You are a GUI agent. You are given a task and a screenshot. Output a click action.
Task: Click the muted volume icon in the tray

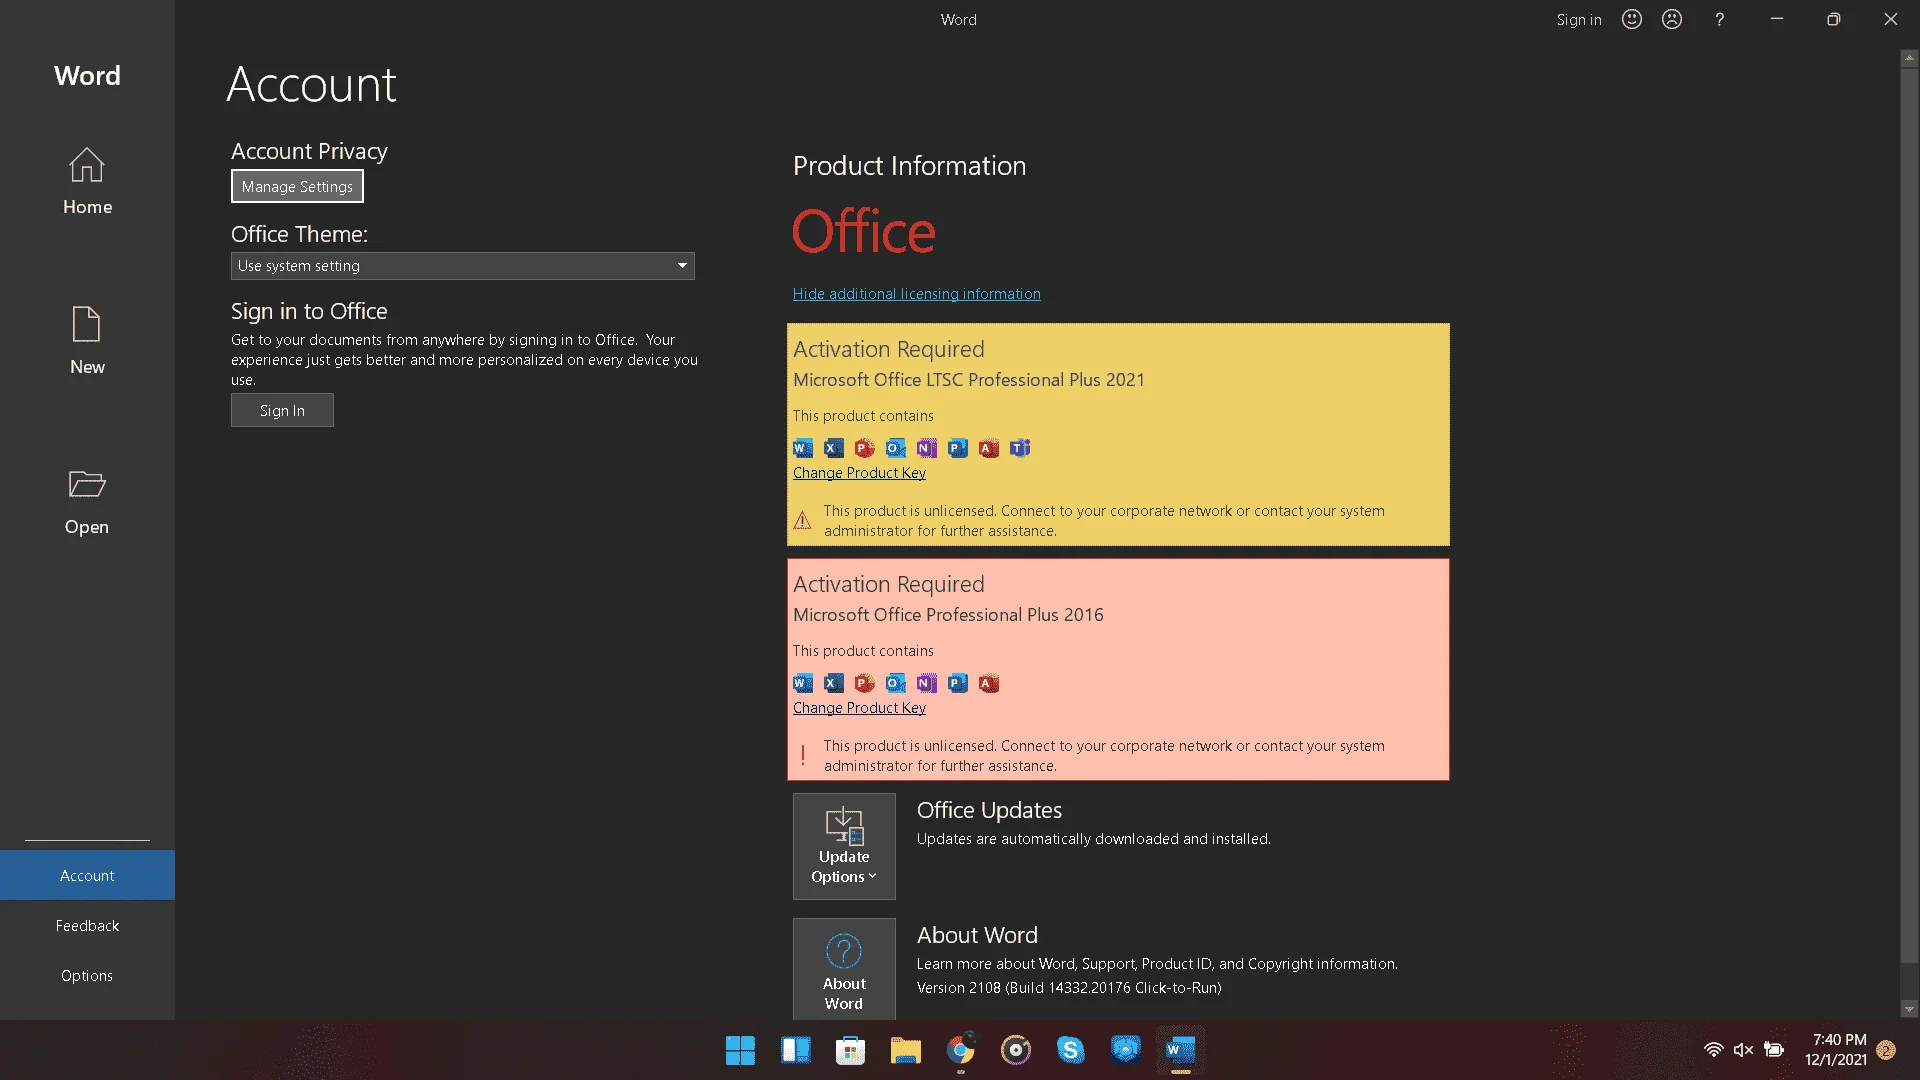1743,1050
